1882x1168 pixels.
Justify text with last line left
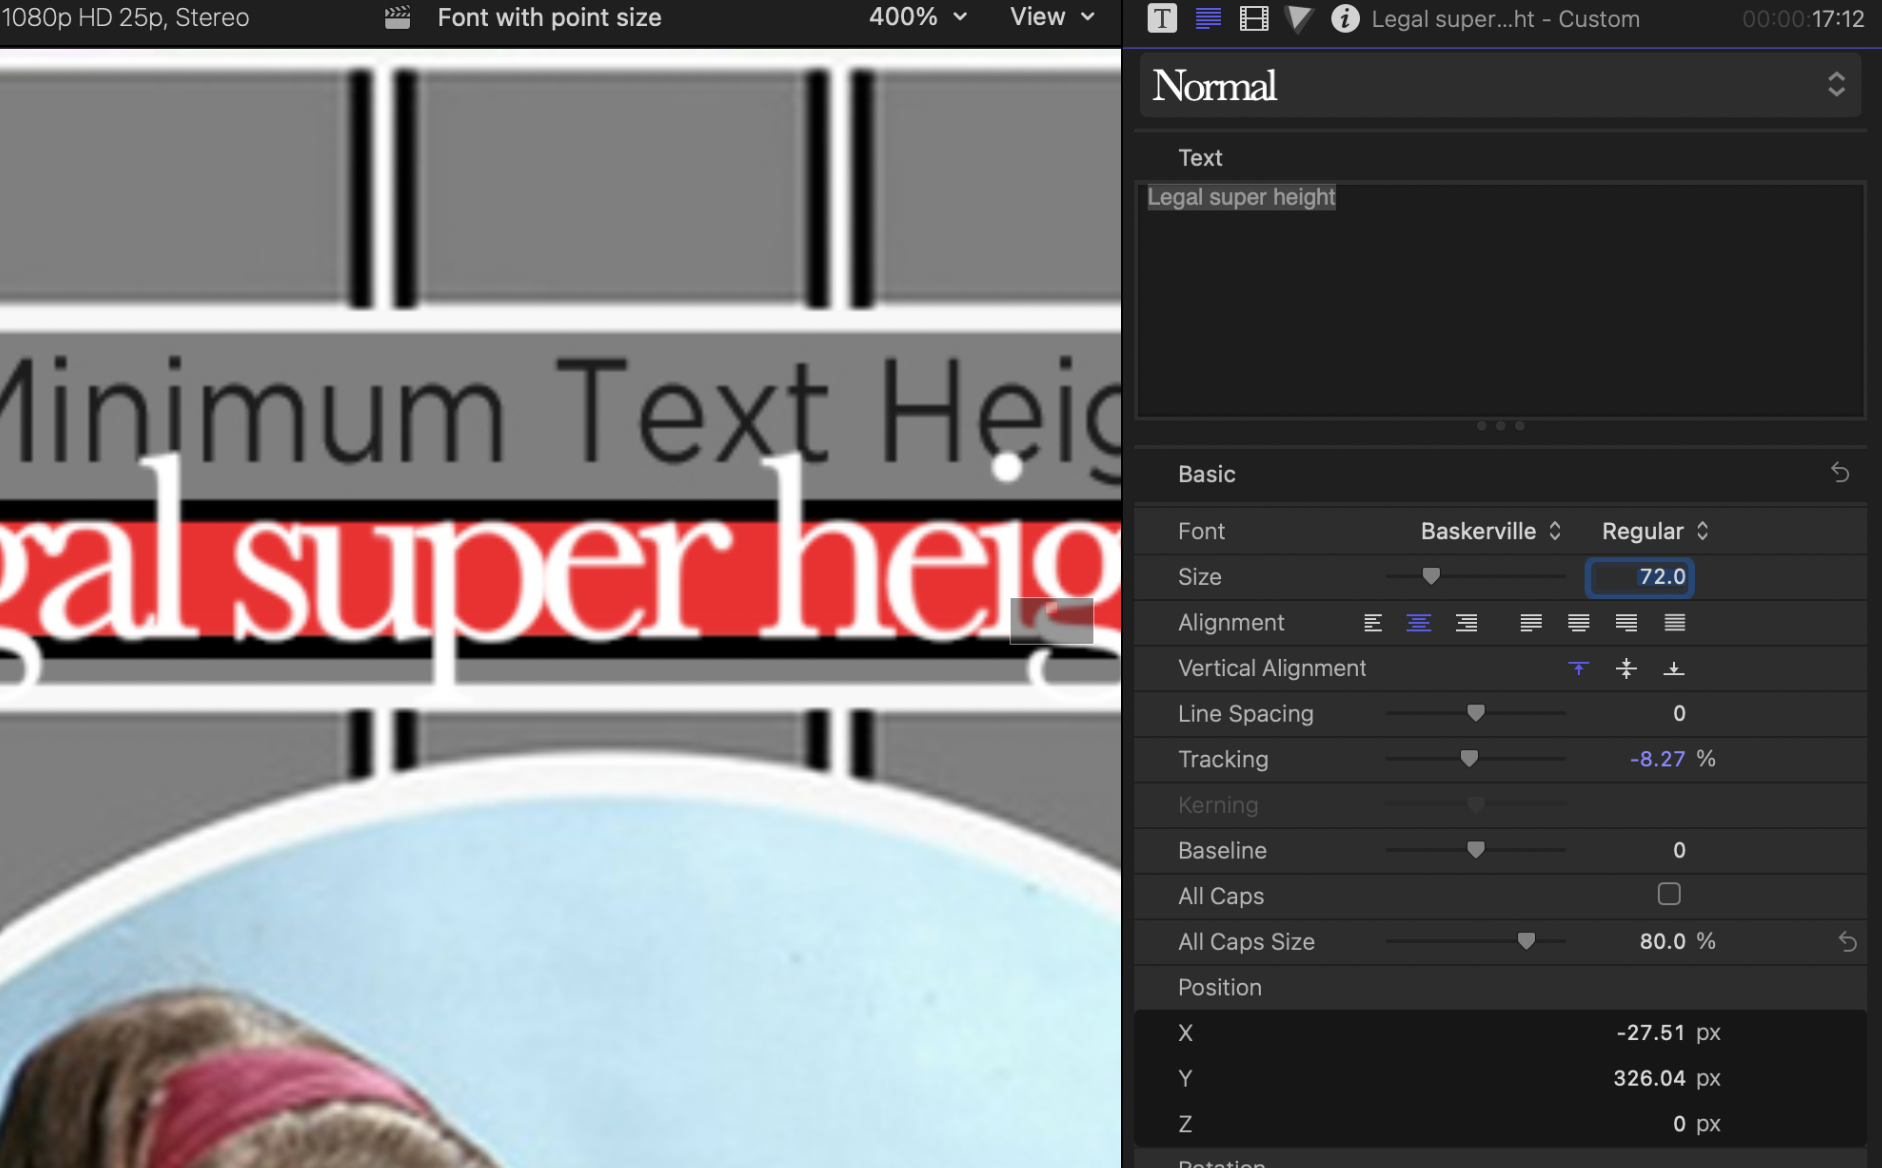[1530, 623]
